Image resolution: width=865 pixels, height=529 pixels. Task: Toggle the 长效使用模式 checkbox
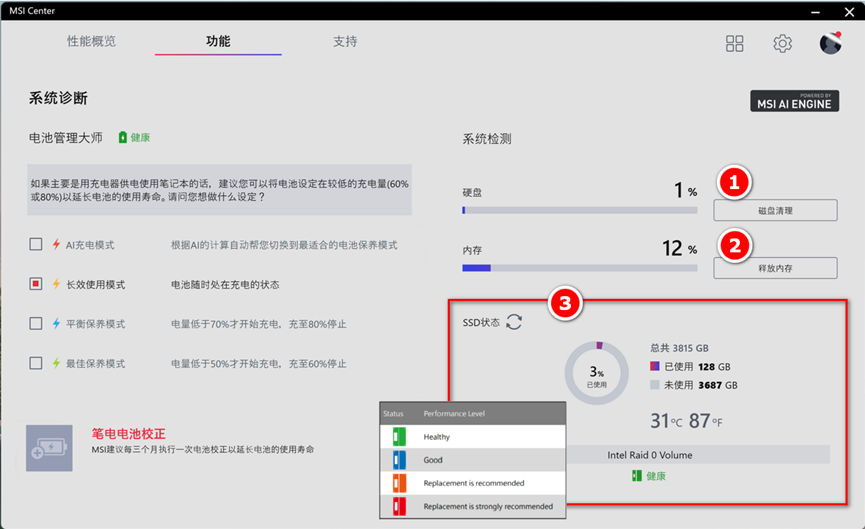pos(36,285)
